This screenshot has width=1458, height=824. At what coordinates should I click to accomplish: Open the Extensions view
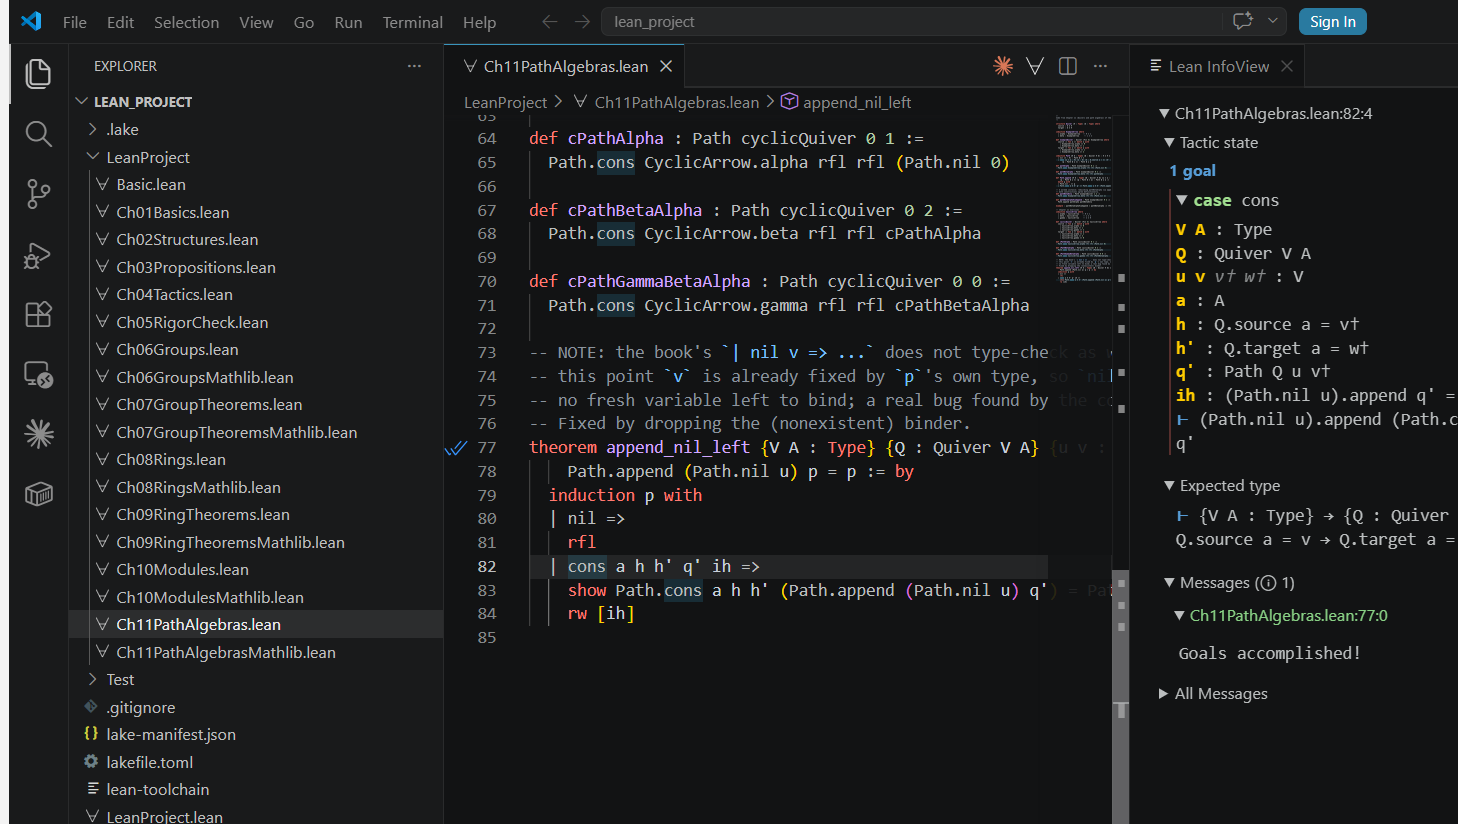click(38, 314)
